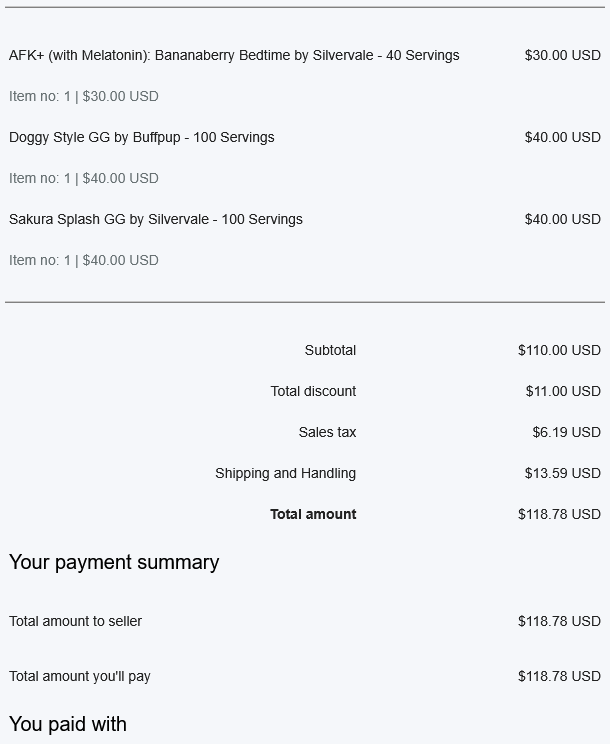Click the Sakura Splash GG item name
This screenshot has width=610, height=744.
click(x=155, y=219)
